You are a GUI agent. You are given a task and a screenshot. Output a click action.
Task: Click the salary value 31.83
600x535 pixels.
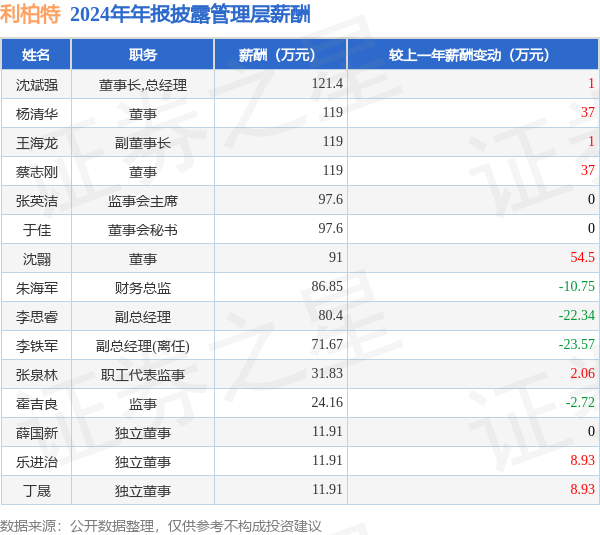coord(327,374)
